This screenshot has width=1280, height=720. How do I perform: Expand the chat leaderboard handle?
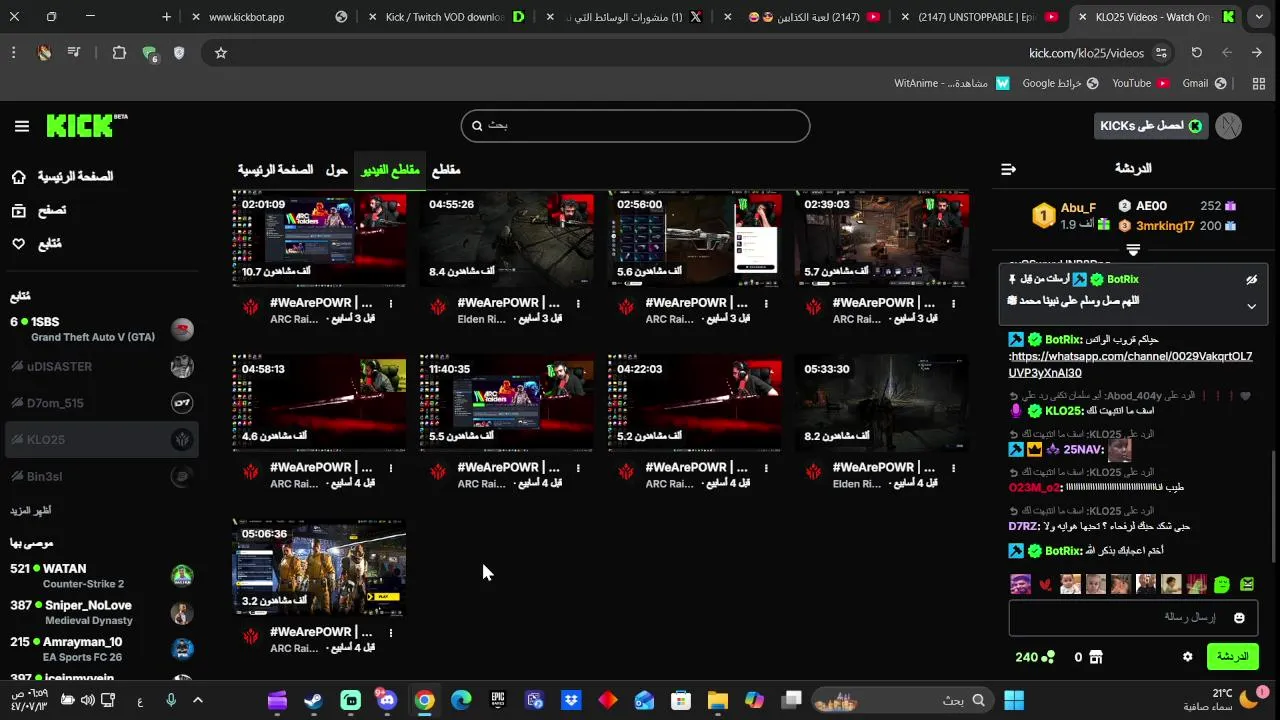(x=1133, y=249)
